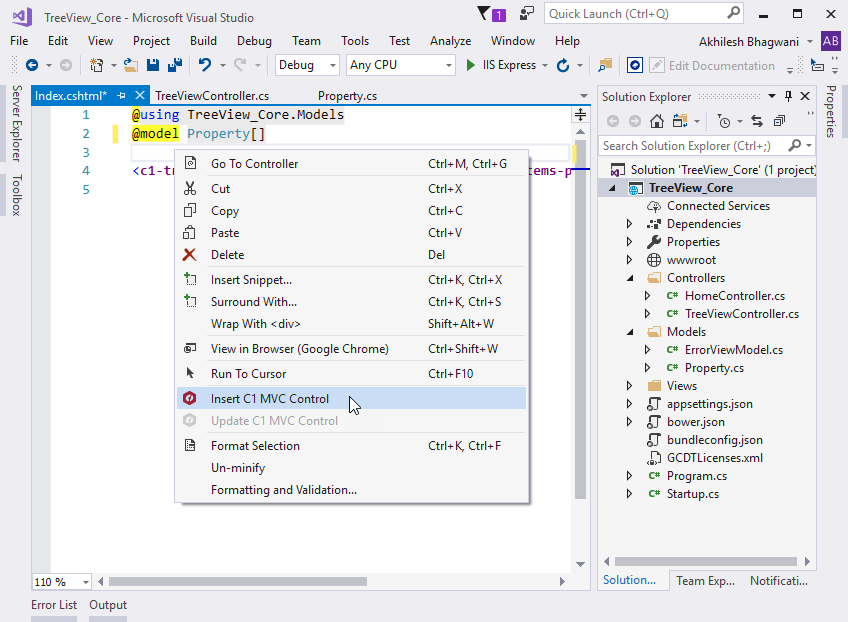Switch to TreeViewController.cs tab
848x622 pixels.
(212, 96)
